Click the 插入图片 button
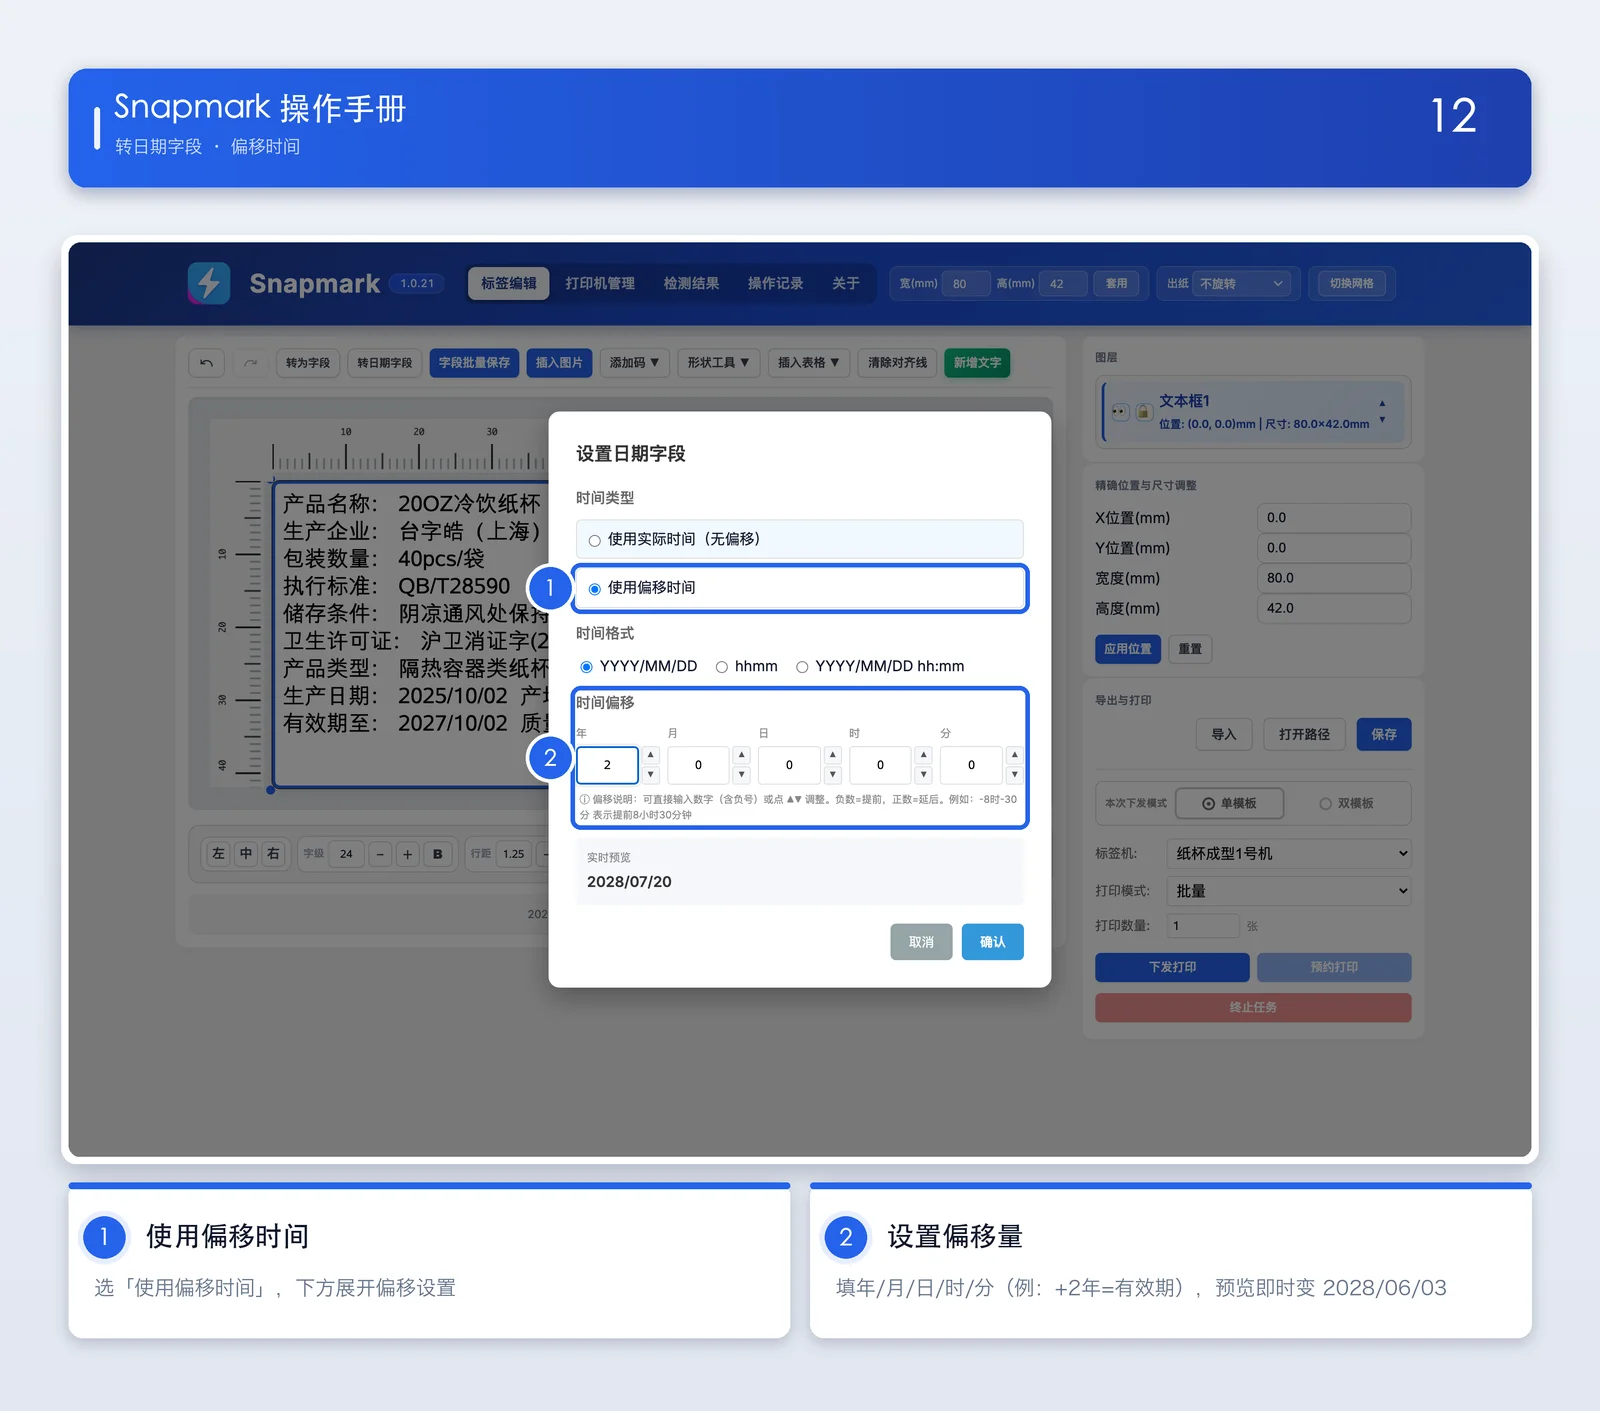 559,363
